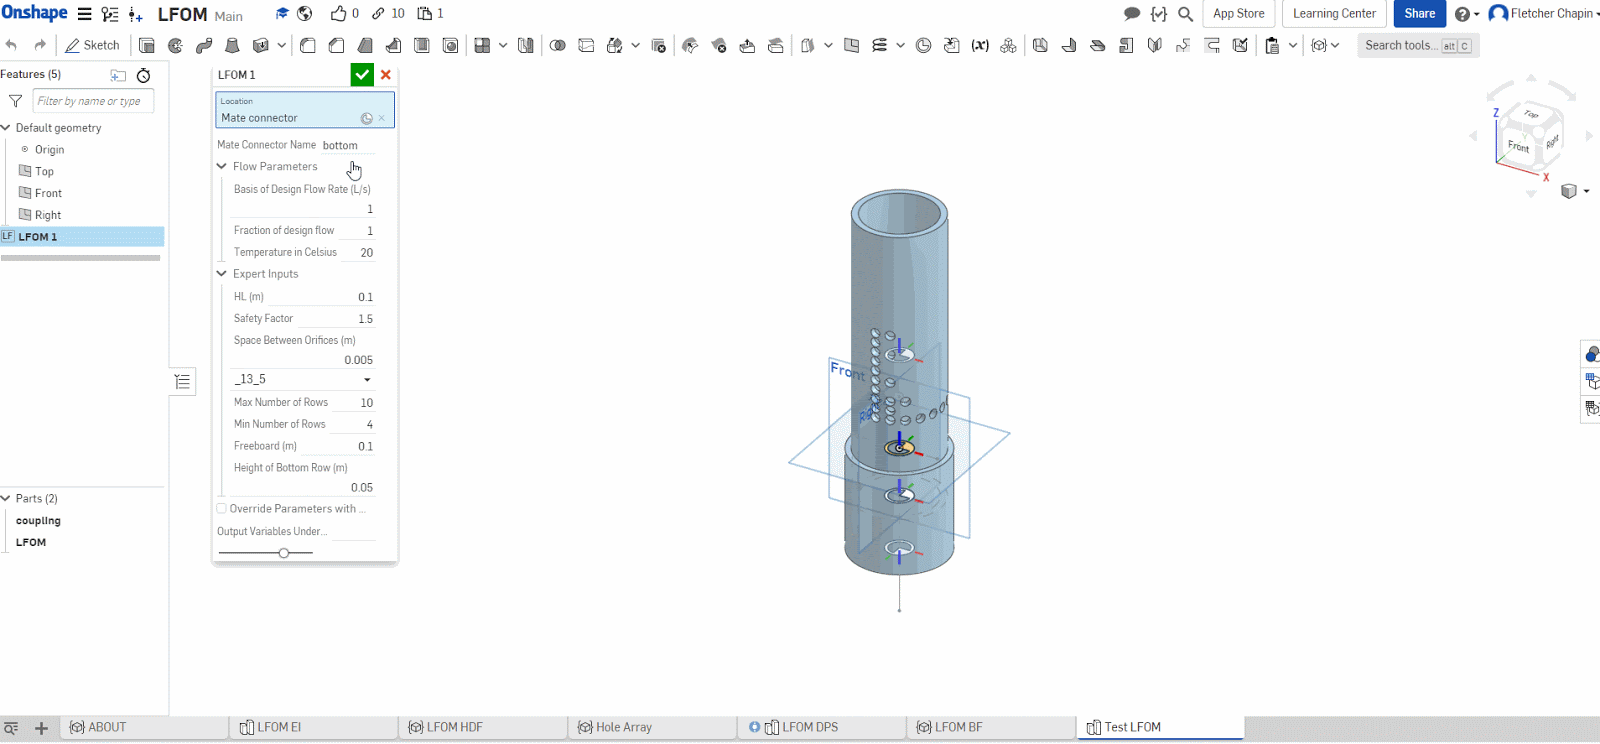Select the Revolve tool
This screenshot has height=744, width=1600.
pyautogui.click(x=176, y=45)
